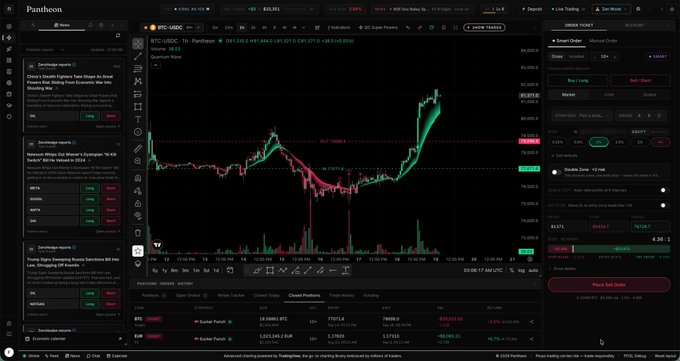Click the Show Trades button
Screen dimensions: 680x361
484,27
